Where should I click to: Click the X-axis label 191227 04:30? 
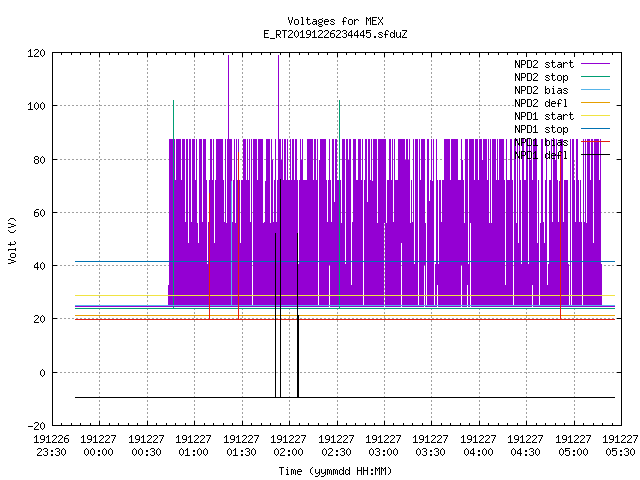pos(525,446)
